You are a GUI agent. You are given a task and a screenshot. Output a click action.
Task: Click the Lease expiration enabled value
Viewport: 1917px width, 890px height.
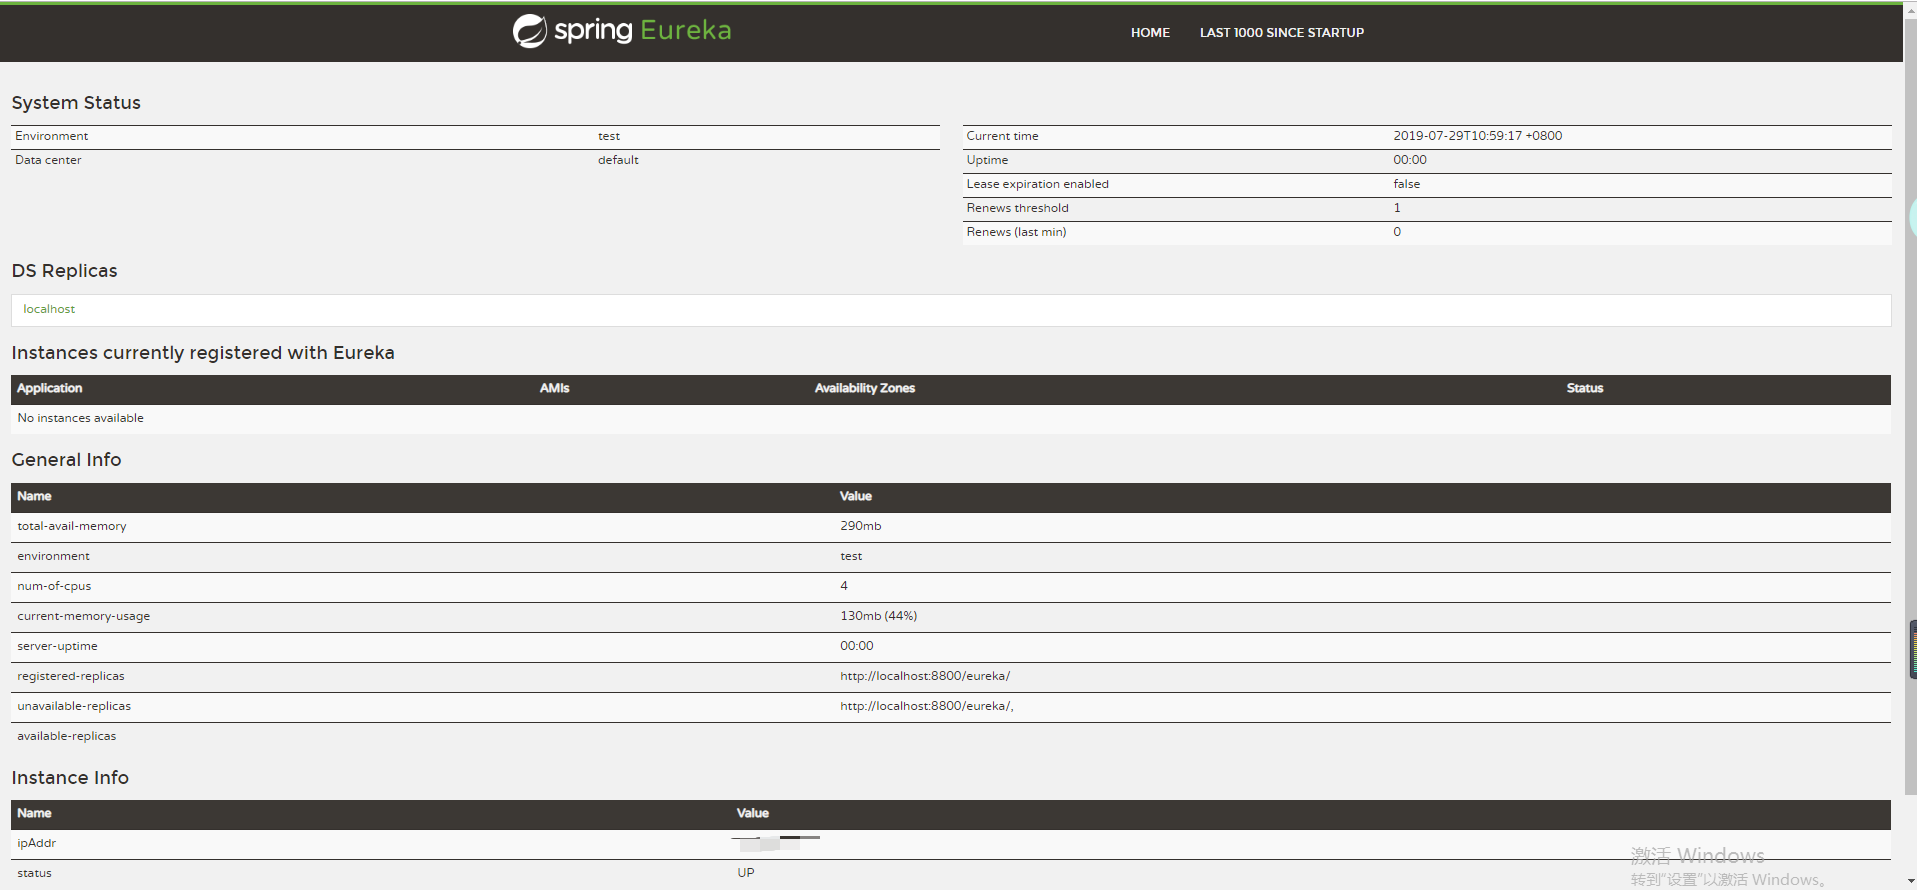pos(1406,184)
